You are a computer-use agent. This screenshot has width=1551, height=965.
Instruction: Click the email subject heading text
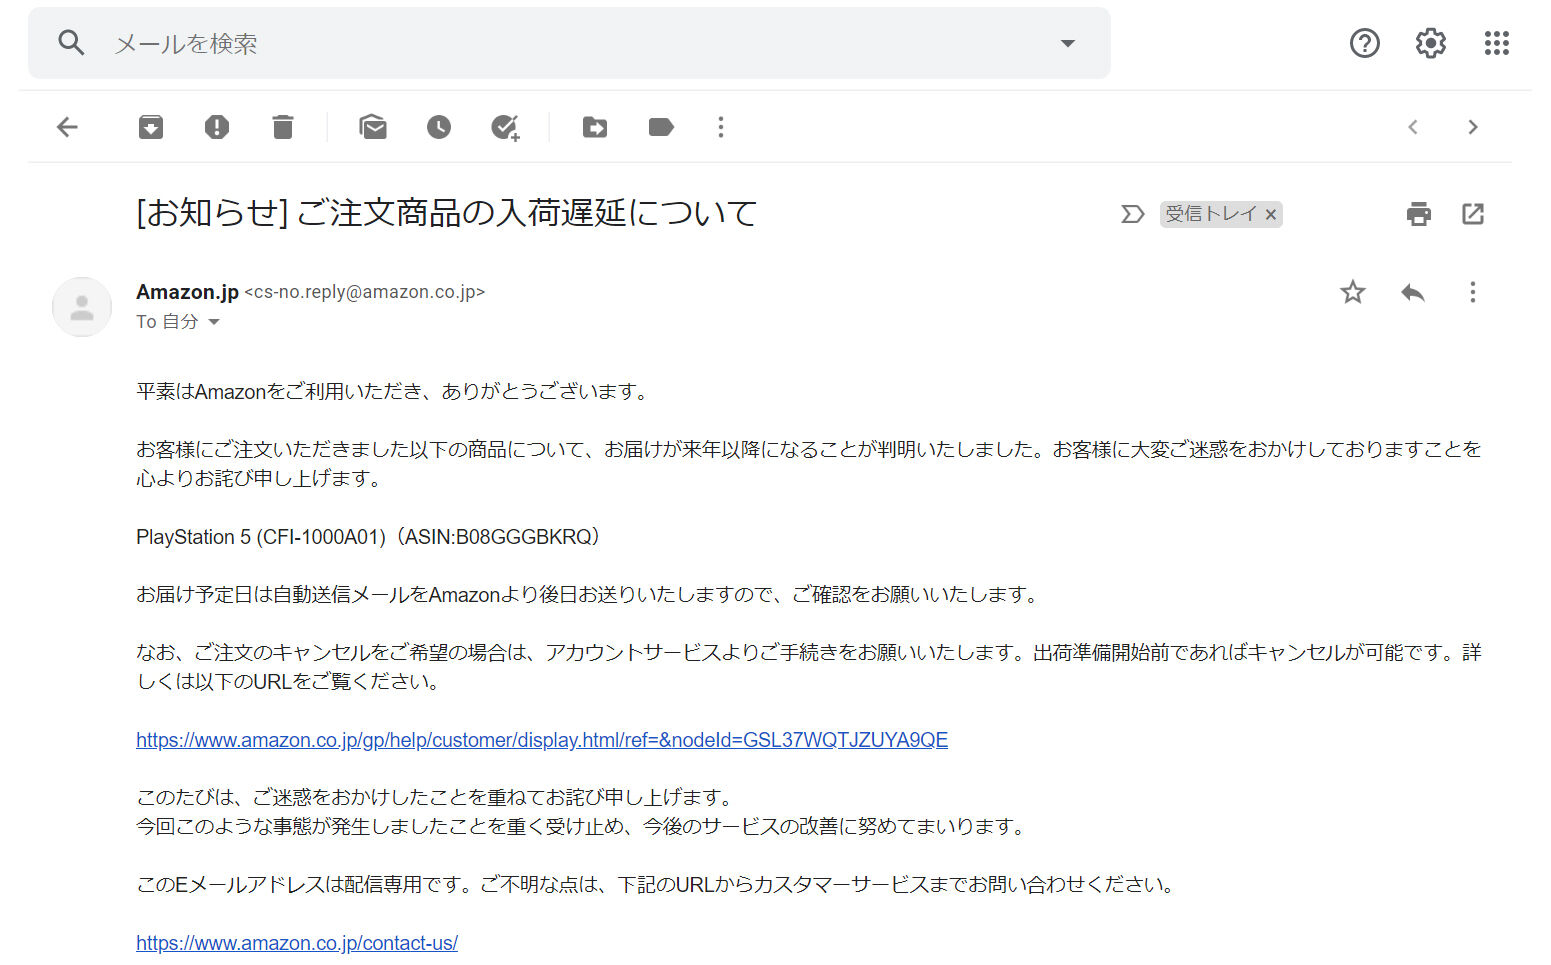[x=446, y=213]
